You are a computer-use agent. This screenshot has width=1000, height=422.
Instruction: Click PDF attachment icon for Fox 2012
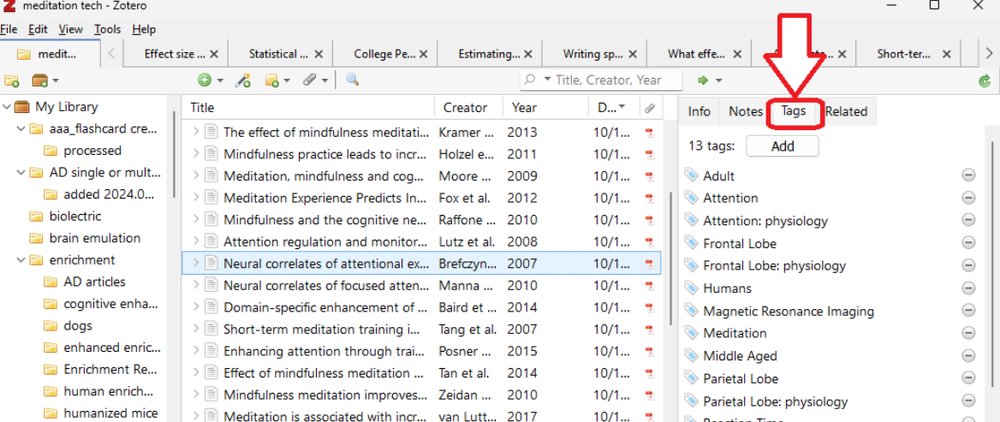tap(649, 198)
